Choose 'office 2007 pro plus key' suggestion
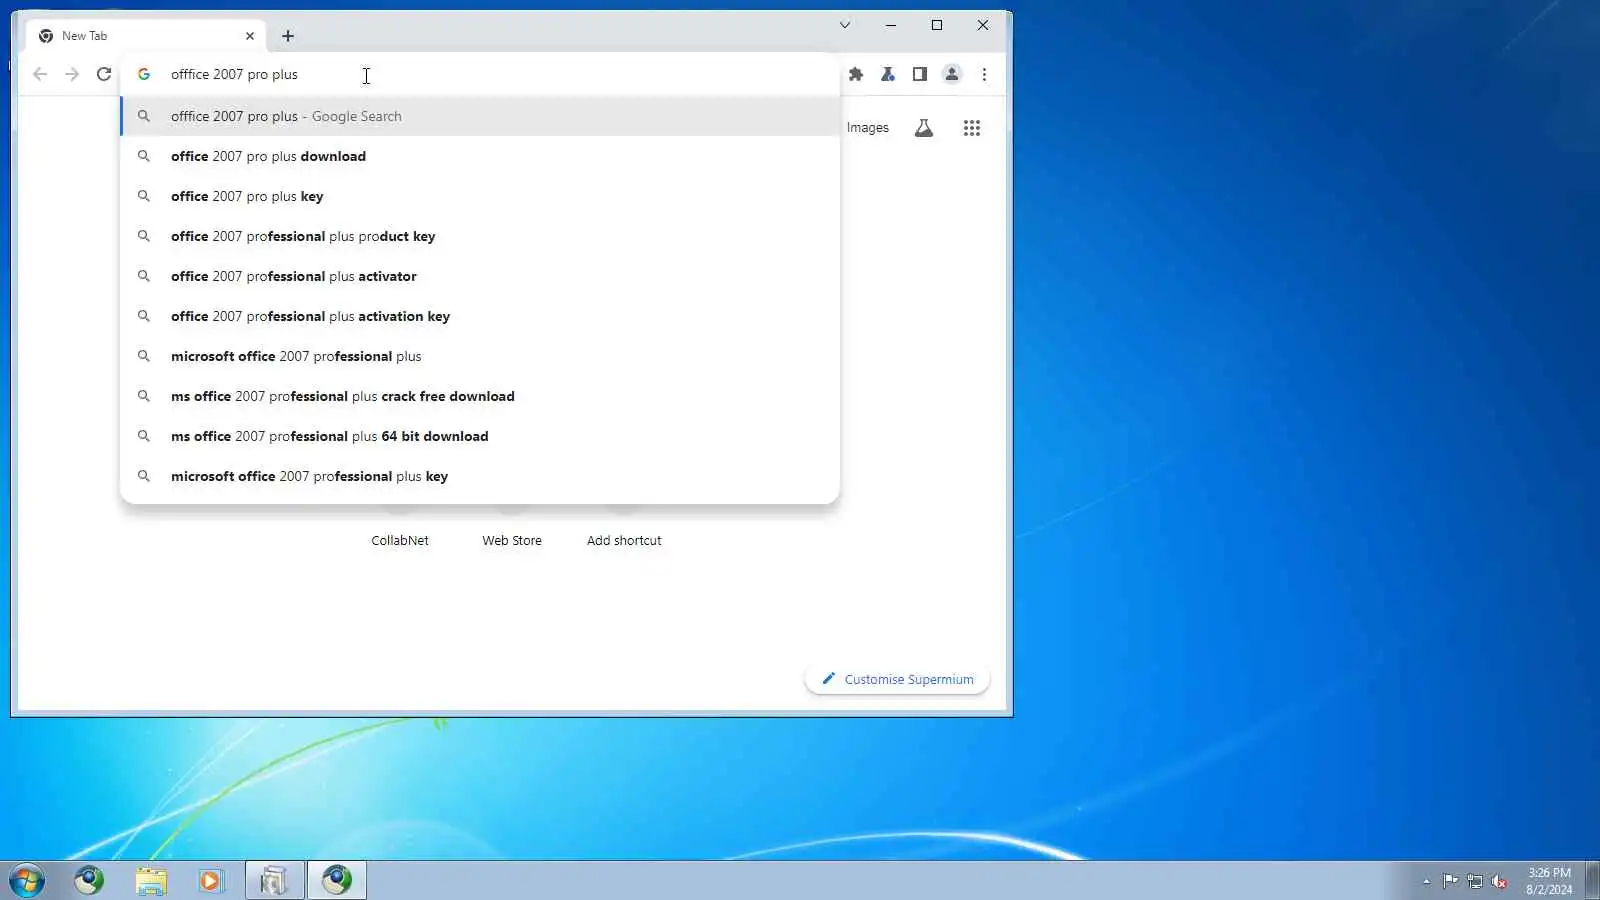This screenshot has width=1600, height=900. (480, 196)
